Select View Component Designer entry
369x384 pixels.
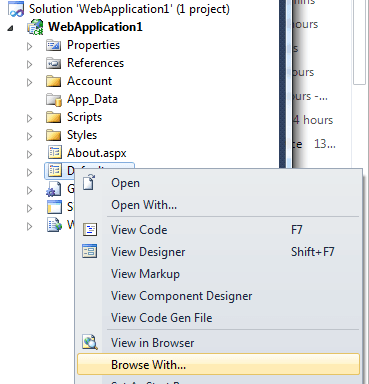182,296
